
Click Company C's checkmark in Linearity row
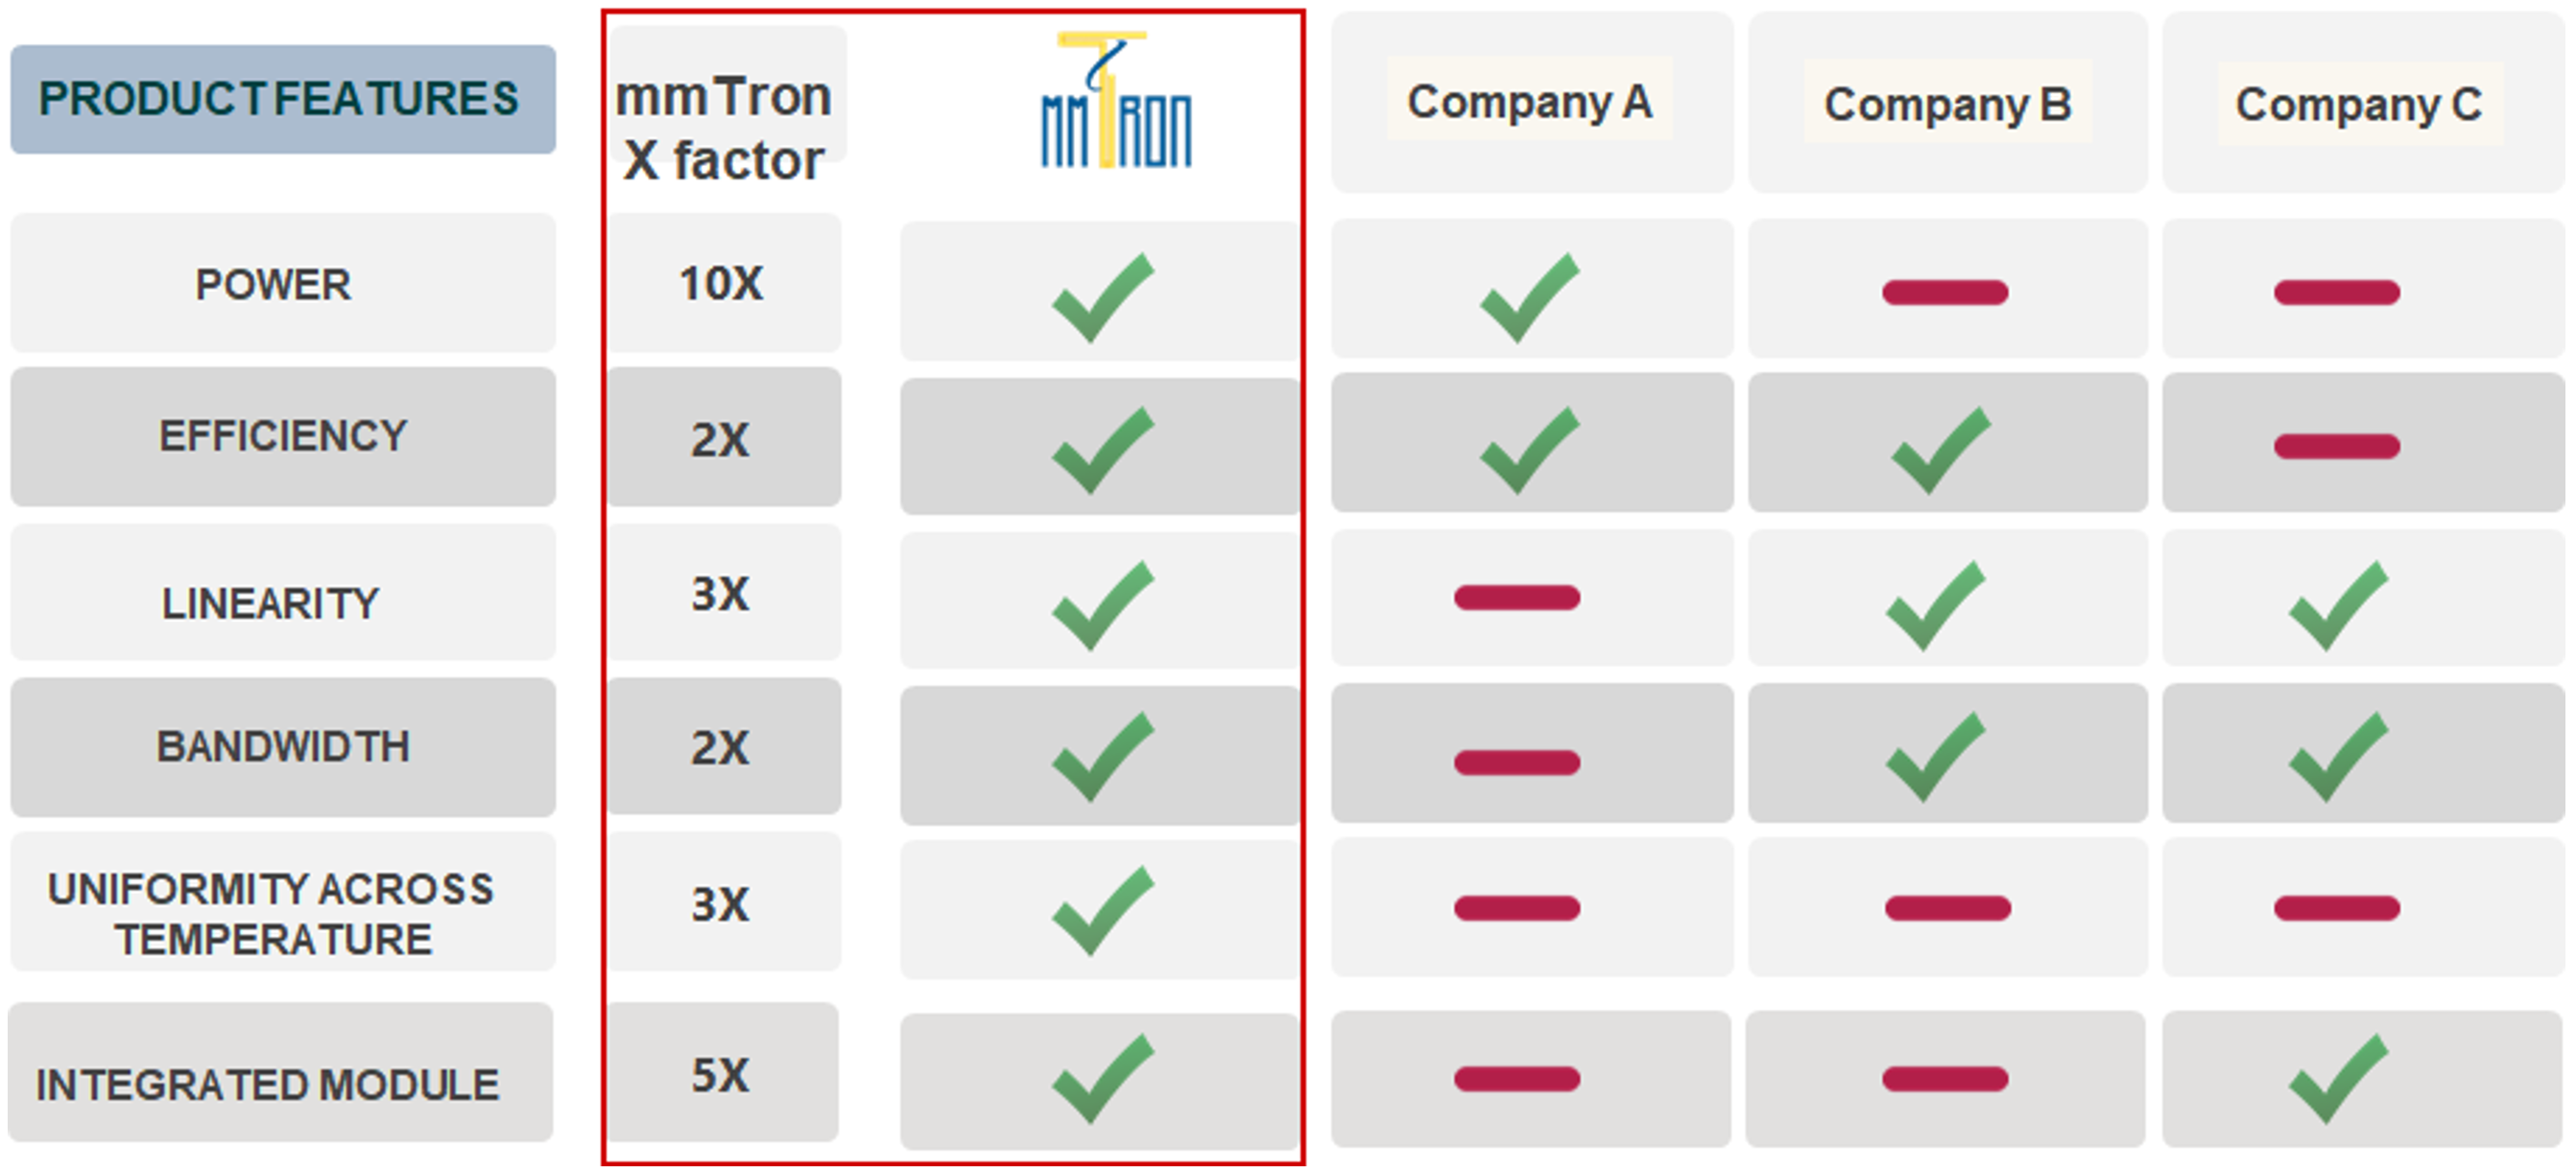[2338, 606]
